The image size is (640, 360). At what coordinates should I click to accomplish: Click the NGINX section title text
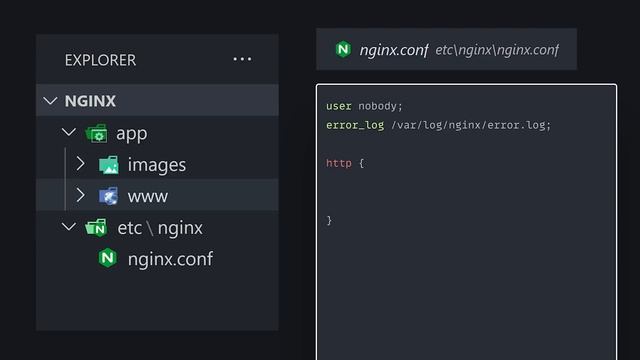click(x=90, y=101)
